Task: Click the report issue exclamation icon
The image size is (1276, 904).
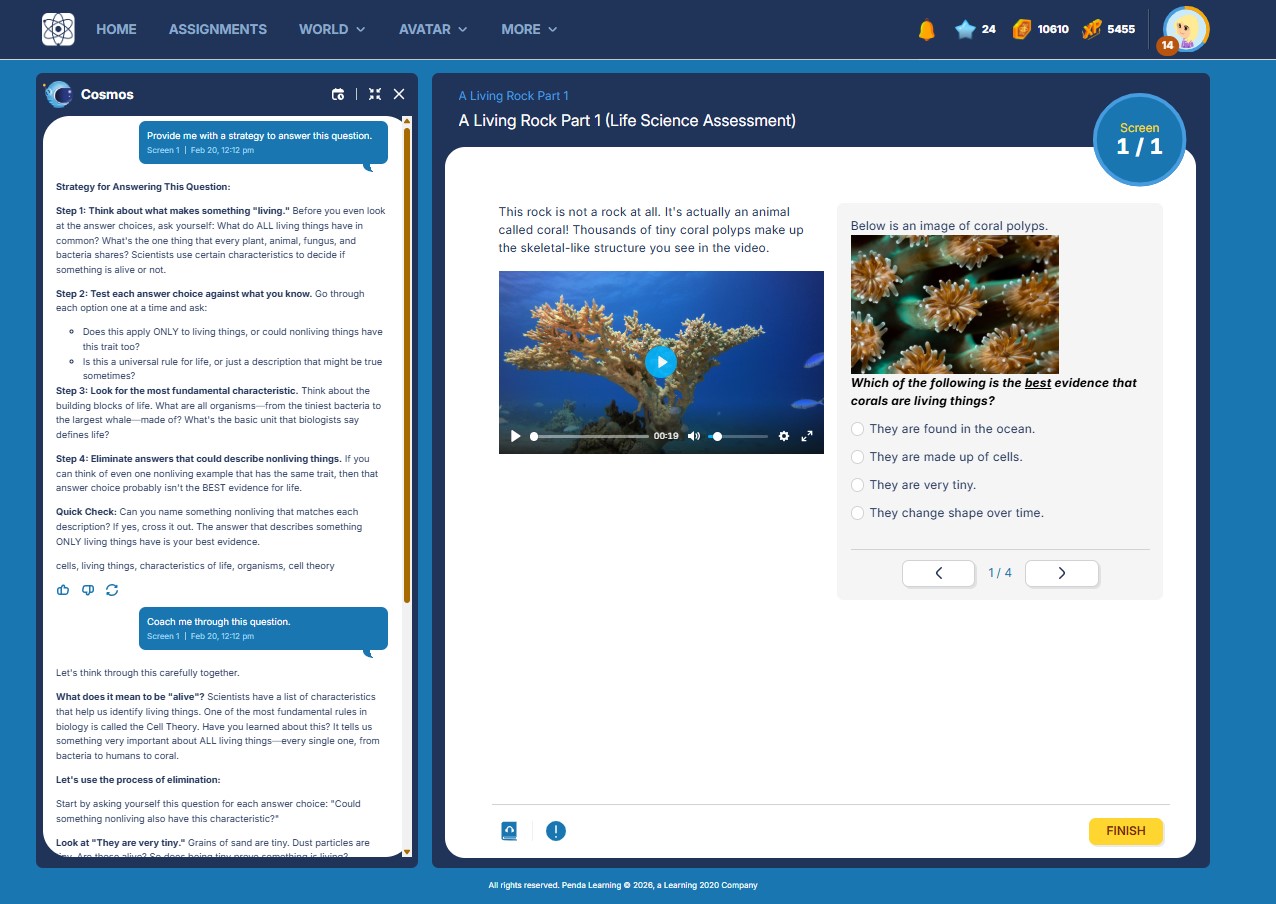Action: tap(556, 831)
